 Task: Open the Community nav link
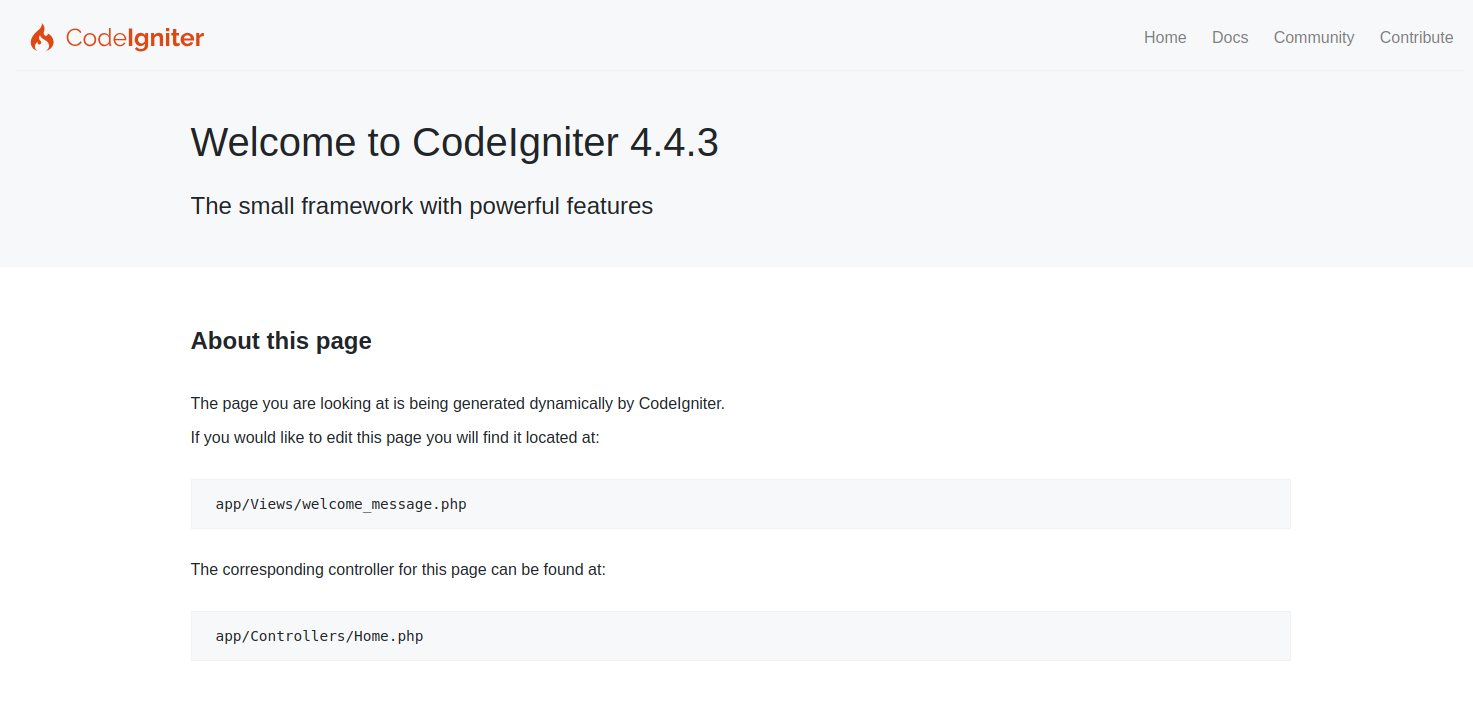[x=1313, y=37]
